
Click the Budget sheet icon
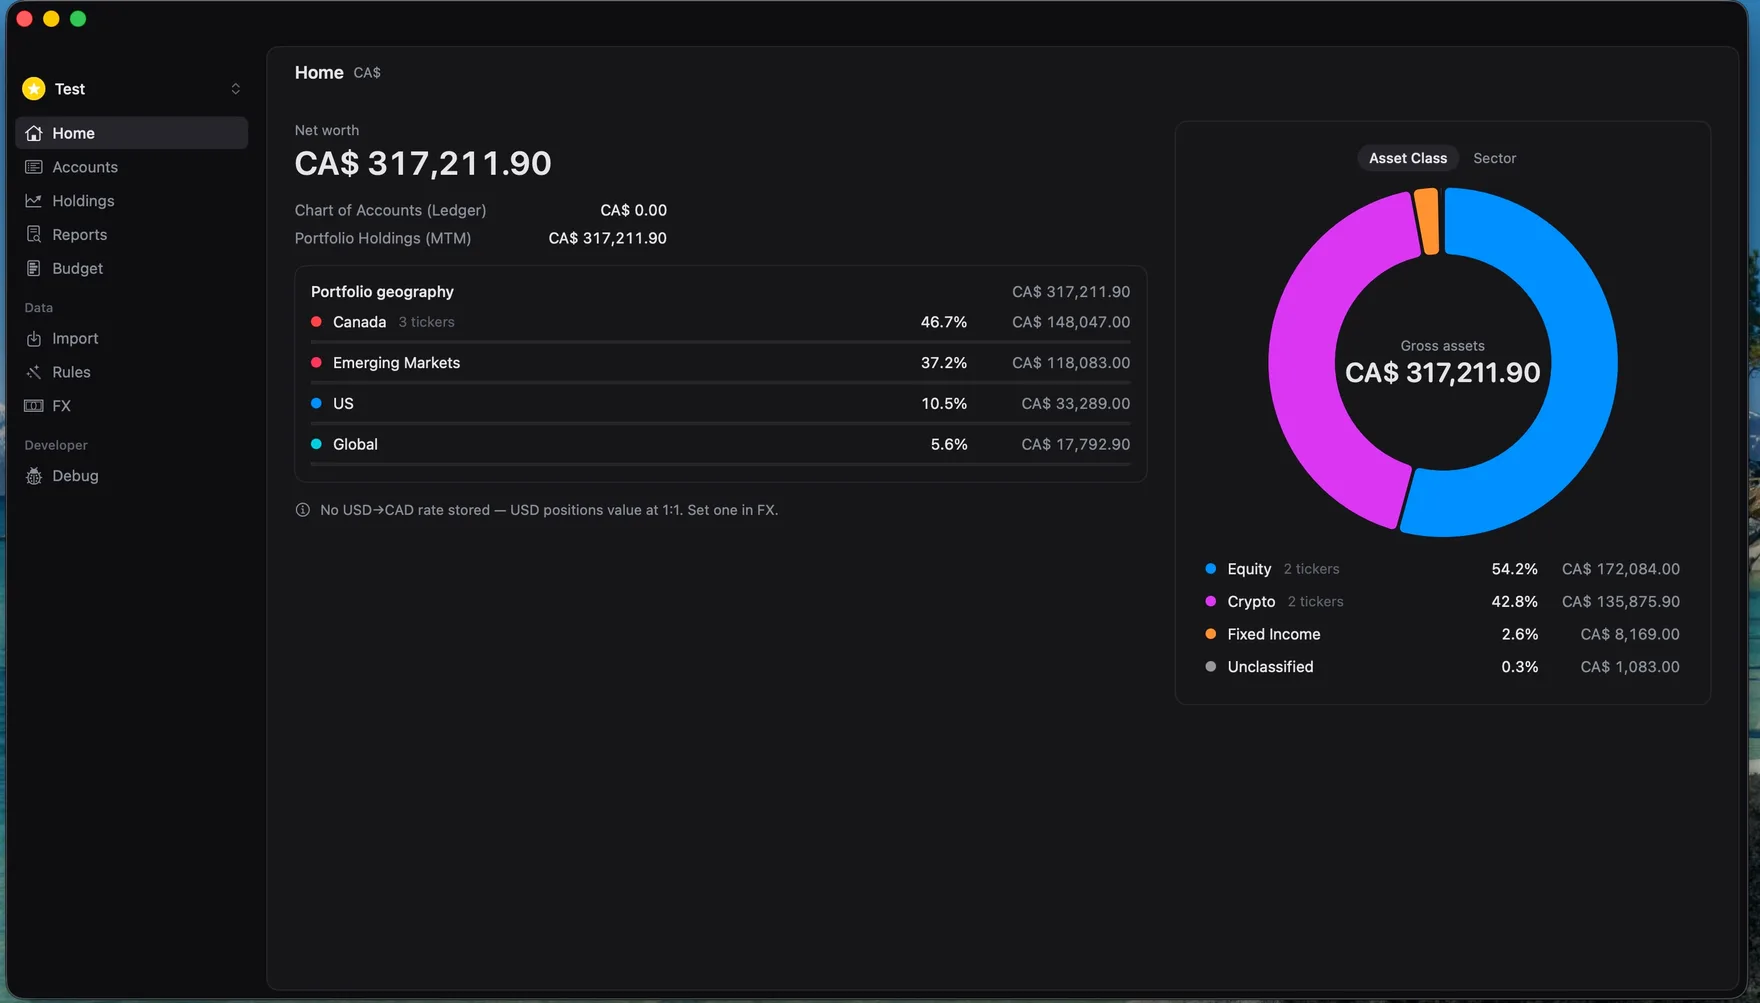[34, 269]
